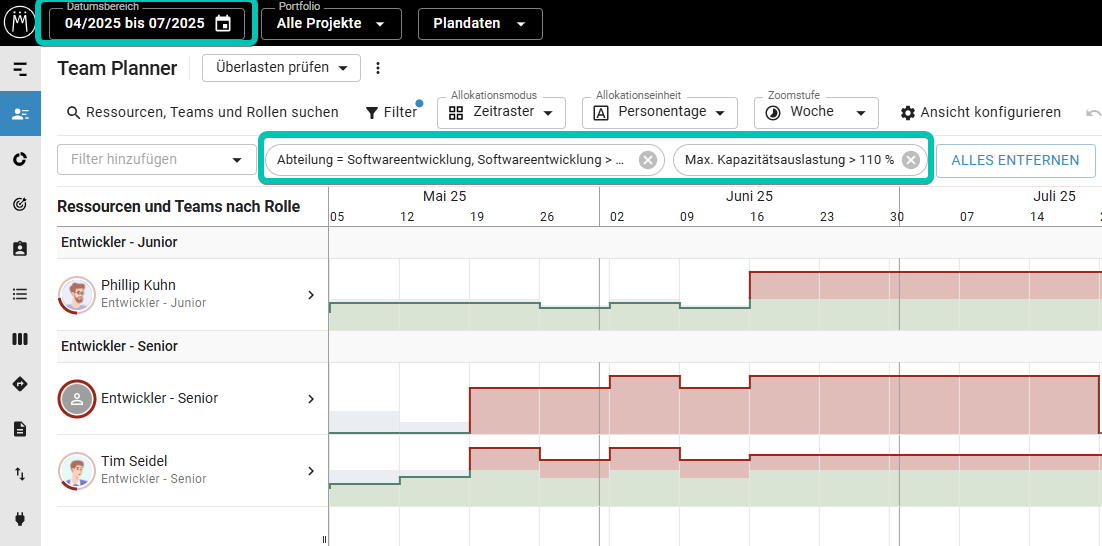
Task: Open the list view sidebar icon
Action: click(20, 294)
